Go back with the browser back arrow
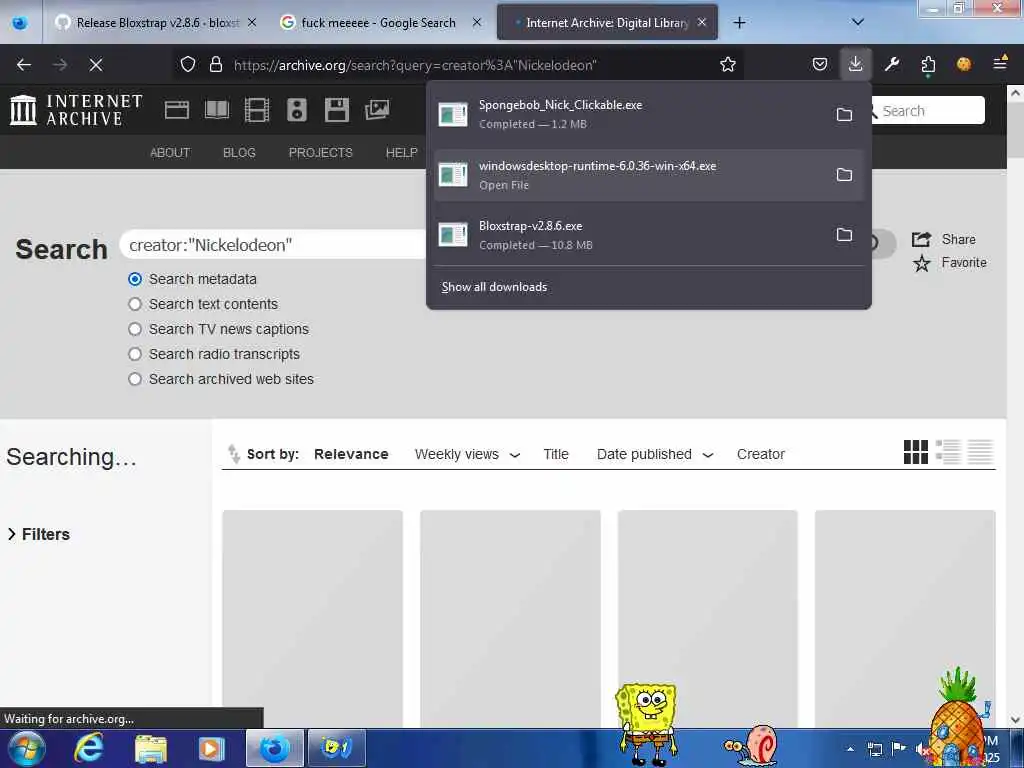 [24, 65]
